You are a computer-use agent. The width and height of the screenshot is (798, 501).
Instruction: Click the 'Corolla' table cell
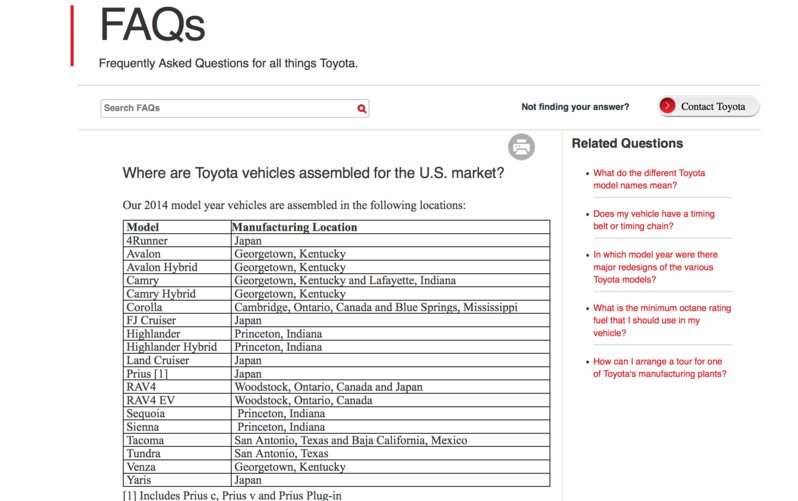click(x=177, y=307)
